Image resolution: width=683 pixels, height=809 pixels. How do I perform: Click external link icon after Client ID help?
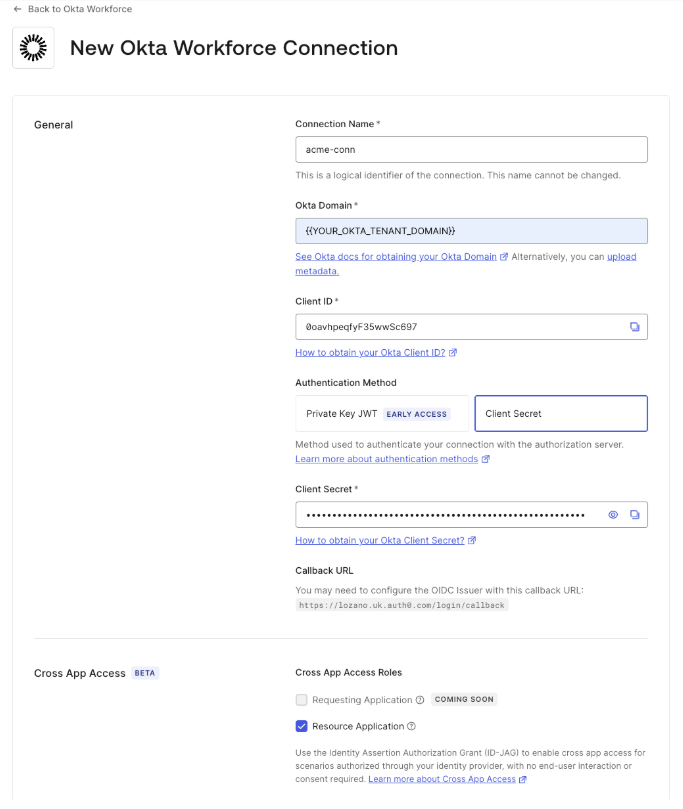coord(452,352)
